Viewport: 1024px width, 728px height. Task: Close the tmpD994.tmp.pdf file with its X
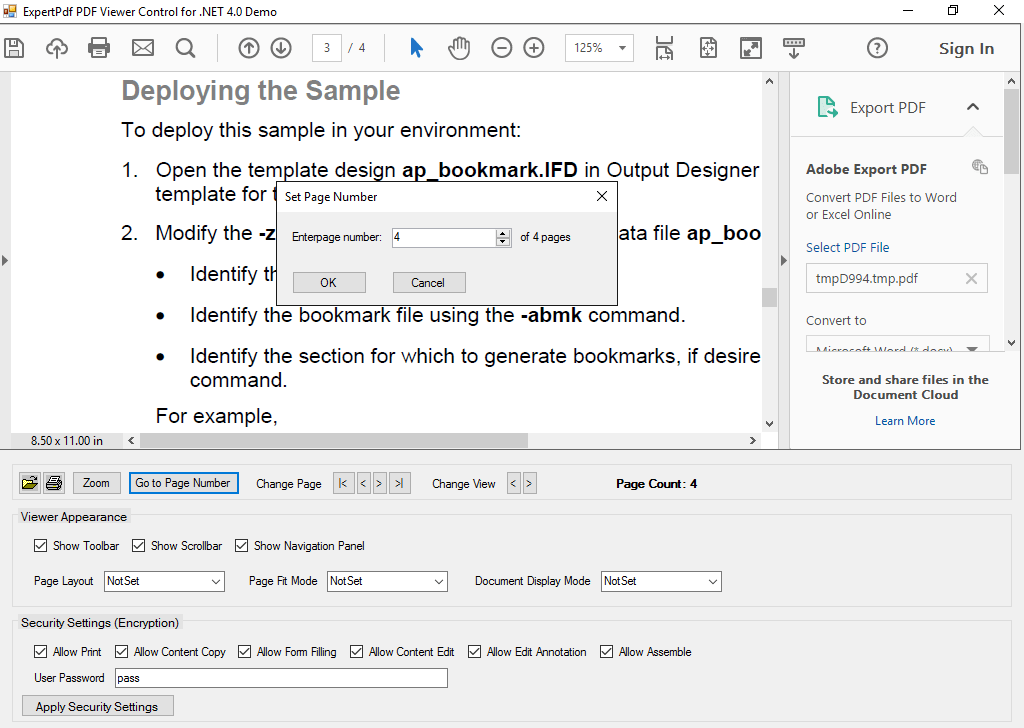(971, 278)
